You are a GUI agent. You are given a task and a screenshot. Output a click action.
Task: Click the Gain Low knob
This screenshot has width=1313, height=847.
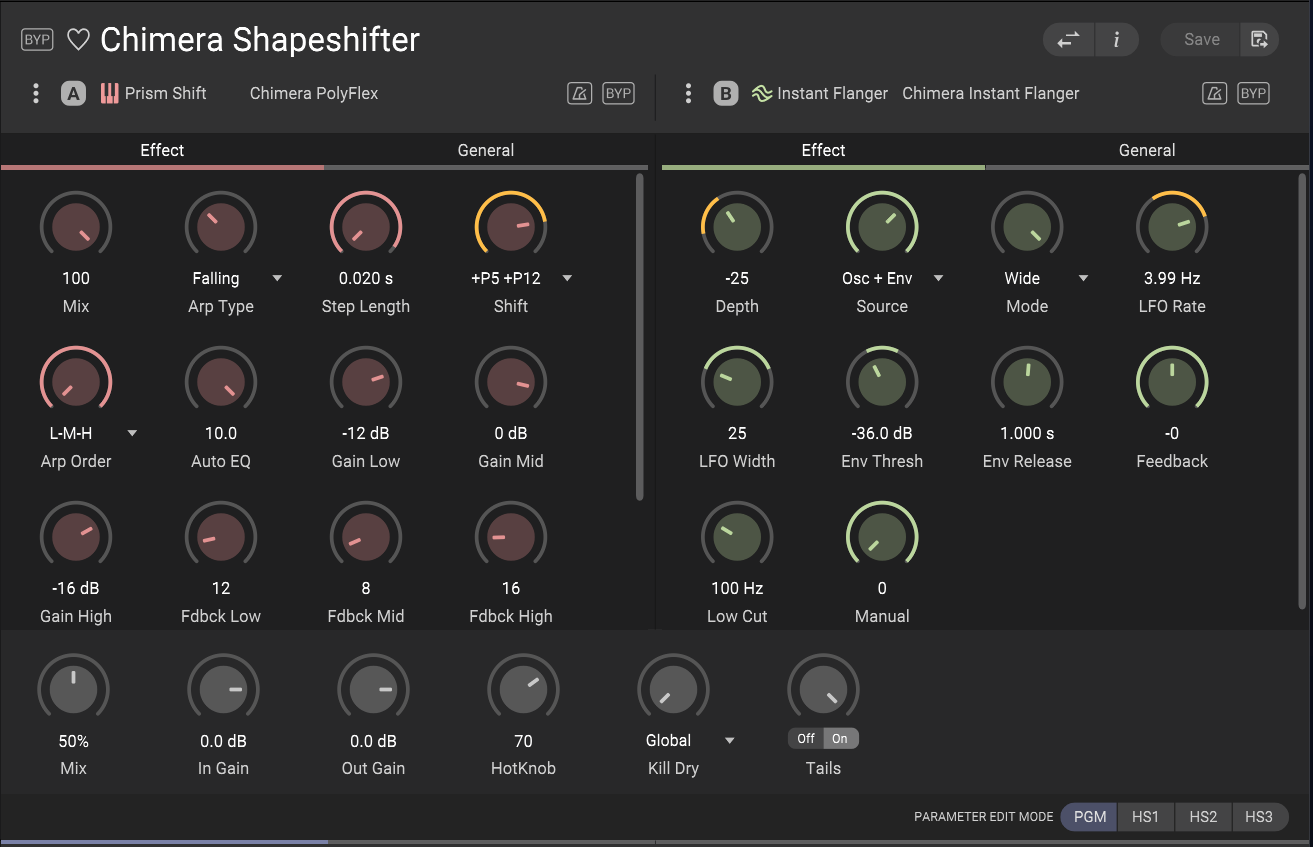pos(366,382)
